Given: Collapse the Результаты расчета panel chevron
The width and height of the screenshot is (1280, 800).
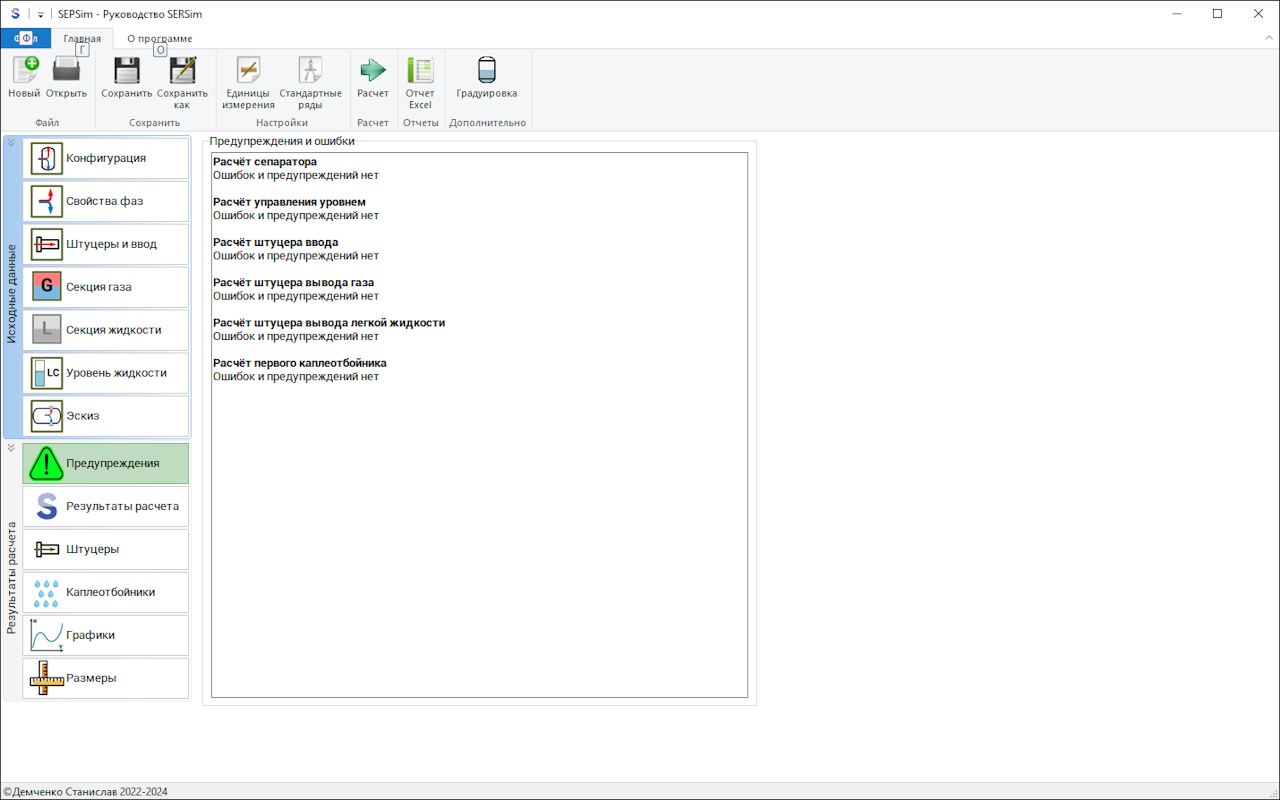Looking at the screenshot, I should [11, 448].
